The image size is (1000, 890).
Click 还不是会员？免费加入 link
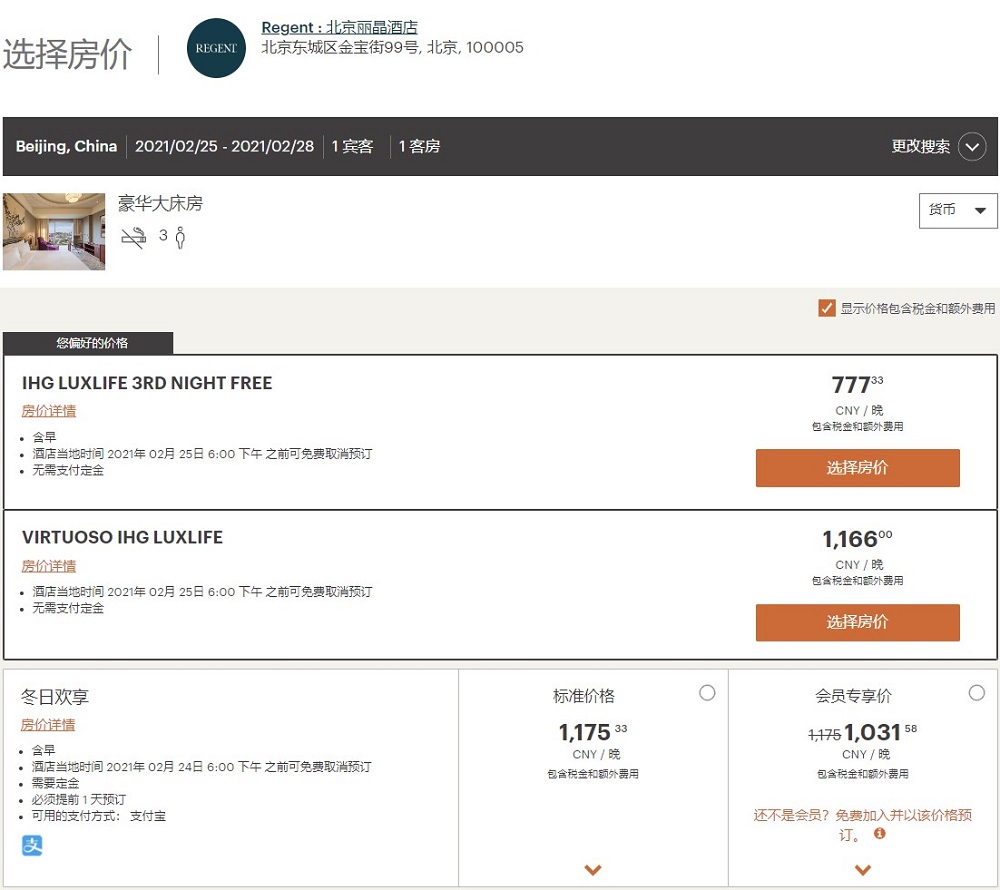pyautogui.click(x=862, y=824)
